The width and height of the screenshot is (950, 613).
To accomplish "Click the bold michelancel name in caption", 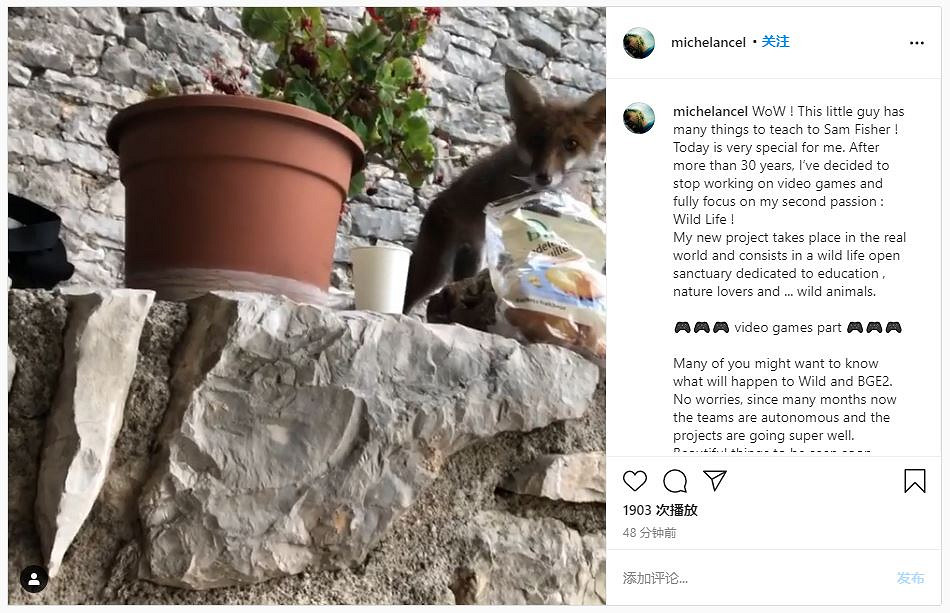I will tap(710, 111).
